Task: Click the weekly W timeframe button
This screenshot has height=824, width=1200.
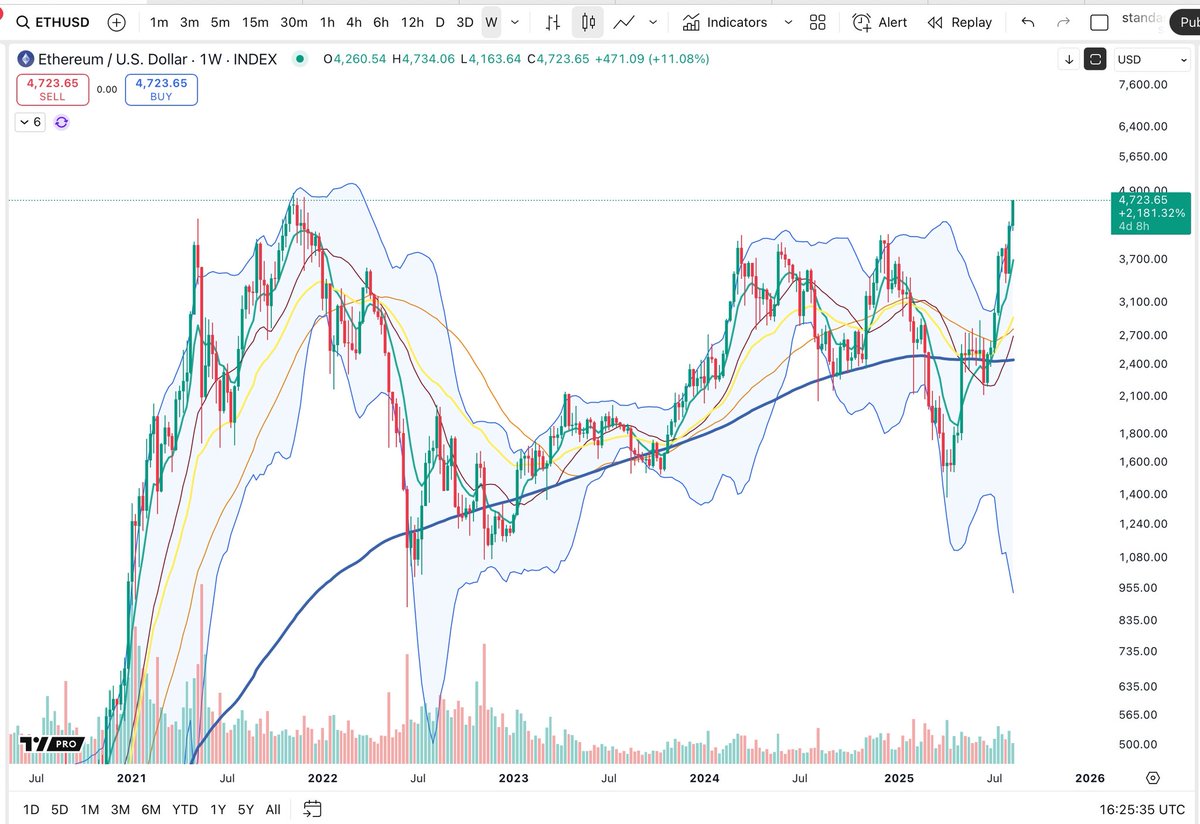Action: click(490, 22)
